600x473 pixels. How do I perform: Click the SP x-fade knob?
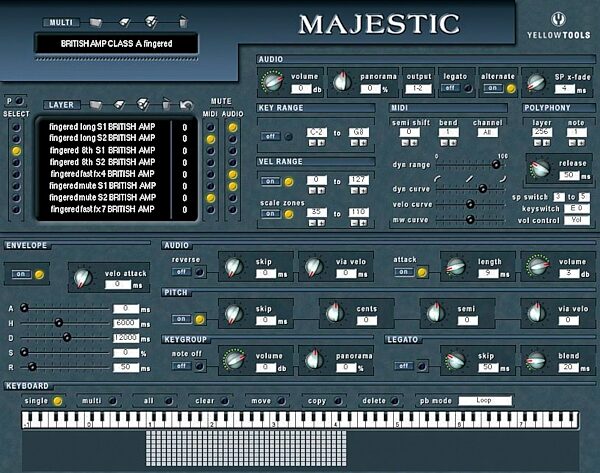pos(536,82)
